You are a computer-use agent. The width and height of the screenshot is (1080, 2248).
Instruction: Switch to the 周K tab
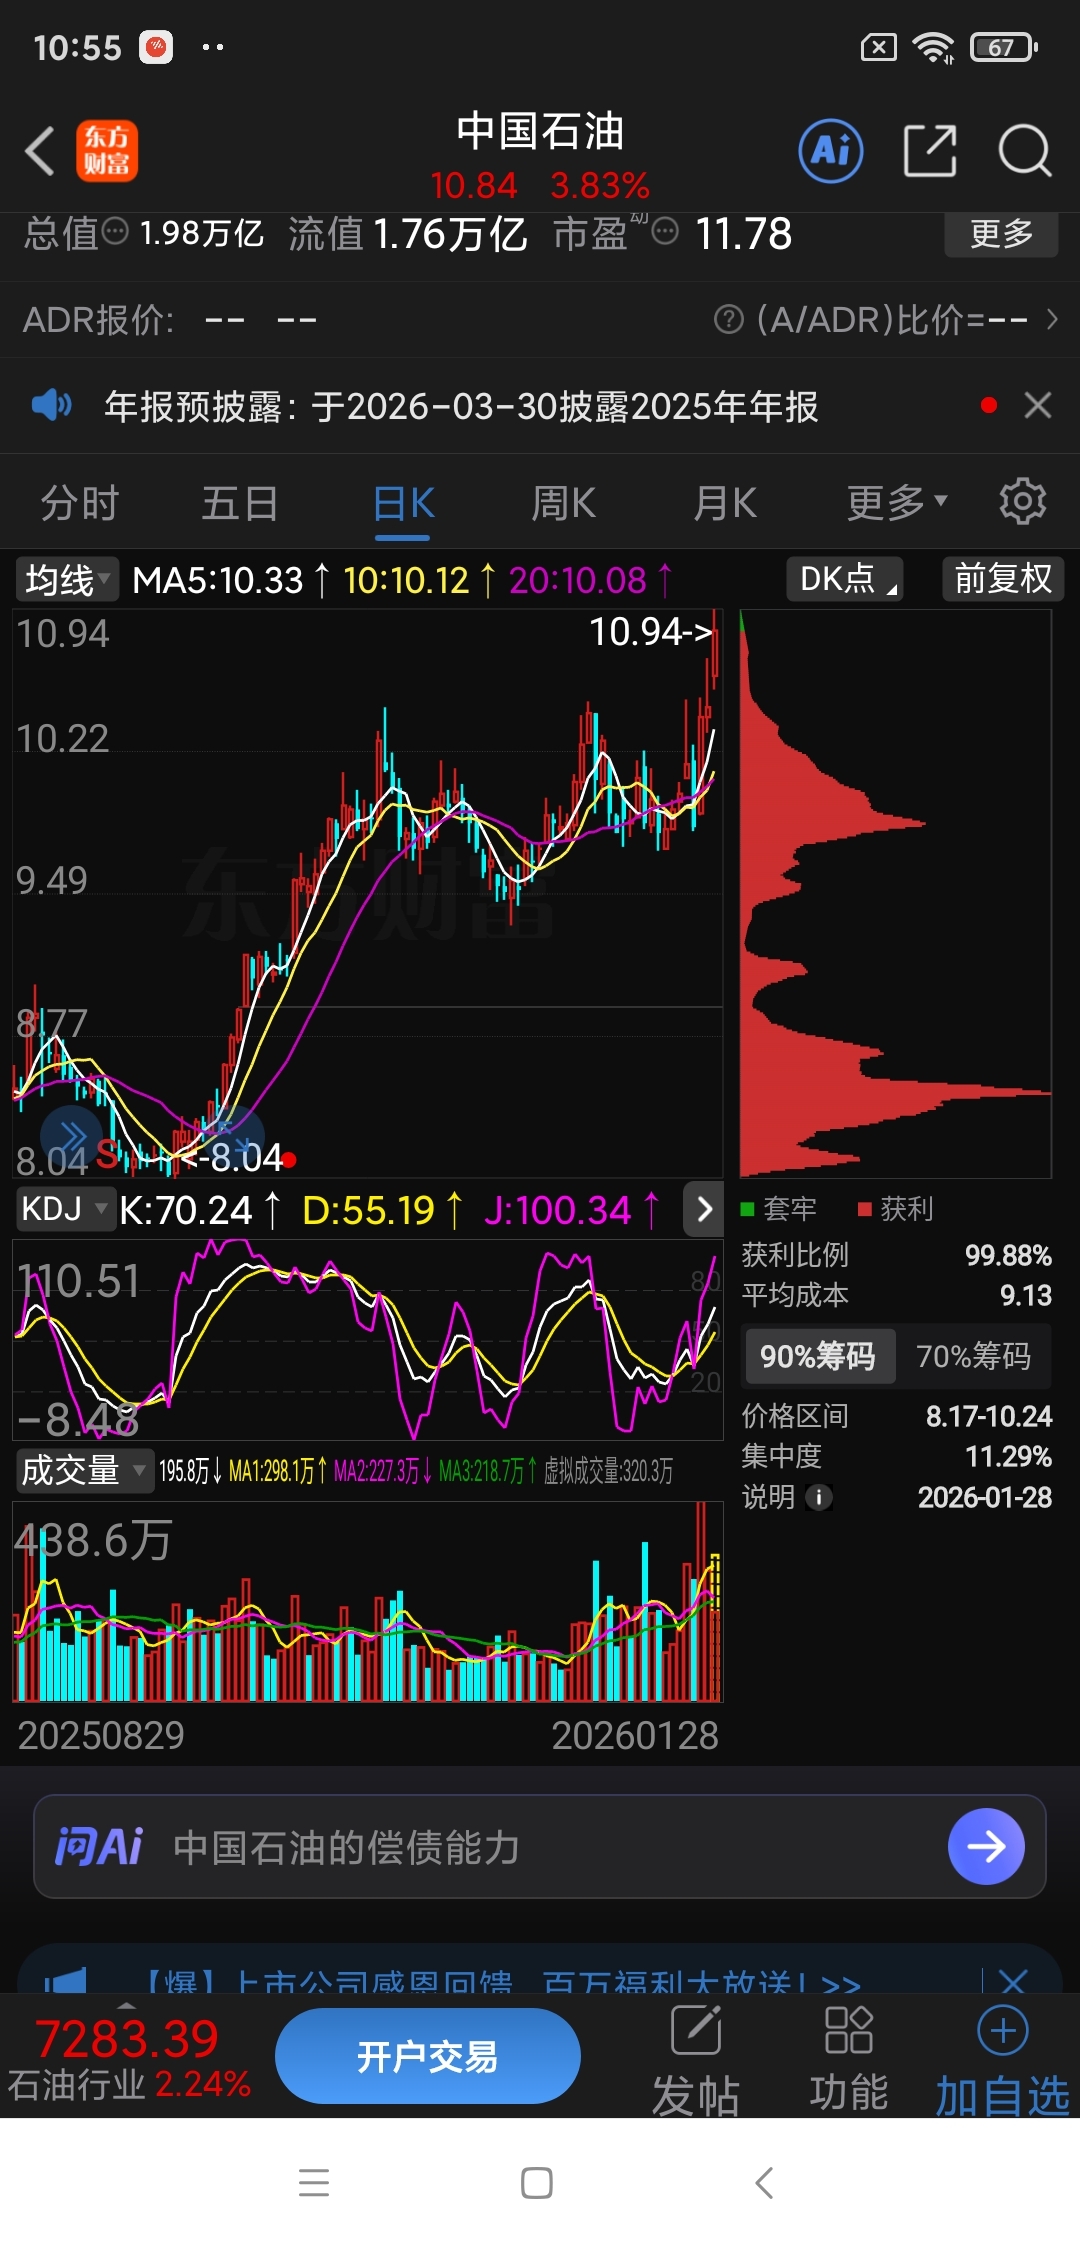click(x=563, y=502)
